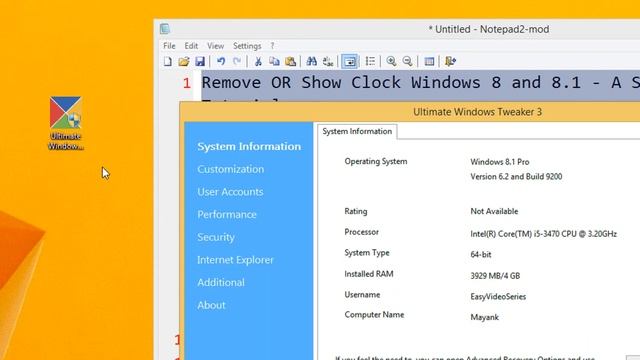Open the View menu in Notepad2-mod

(215, 46)
